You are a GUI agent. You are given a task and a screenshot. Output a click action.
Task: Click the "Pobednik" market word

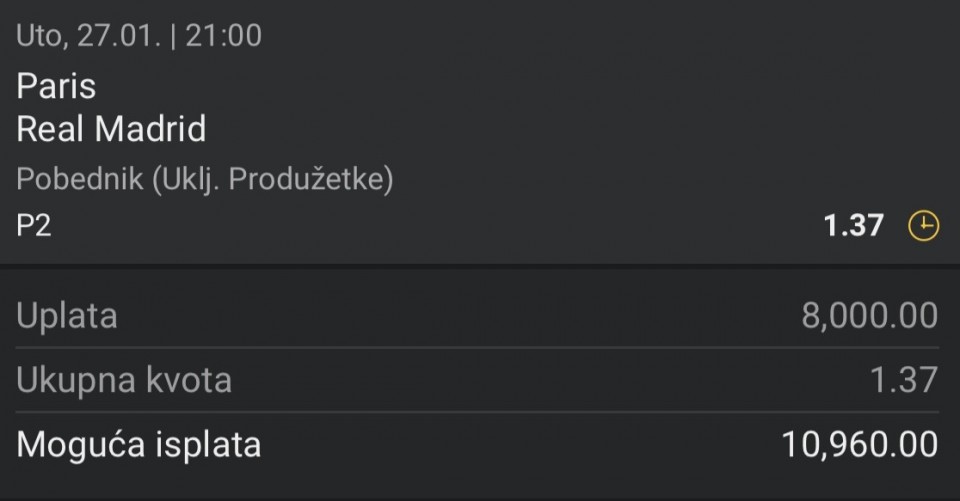[80, 180]
